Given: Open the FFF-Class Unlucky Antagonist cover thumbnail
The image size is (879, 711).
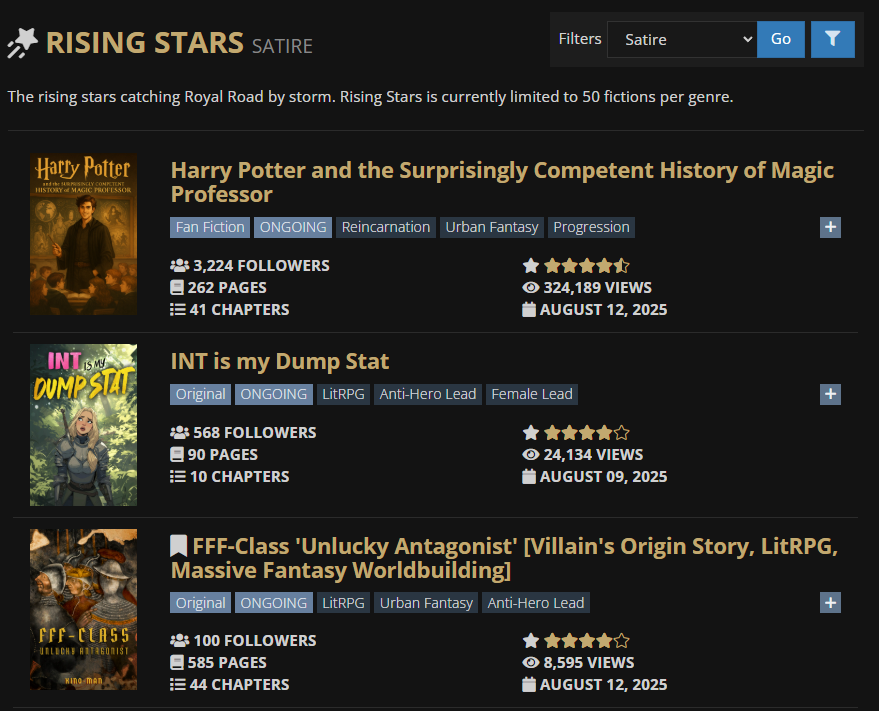Looking at the screenshot, I should coord(83,609).
